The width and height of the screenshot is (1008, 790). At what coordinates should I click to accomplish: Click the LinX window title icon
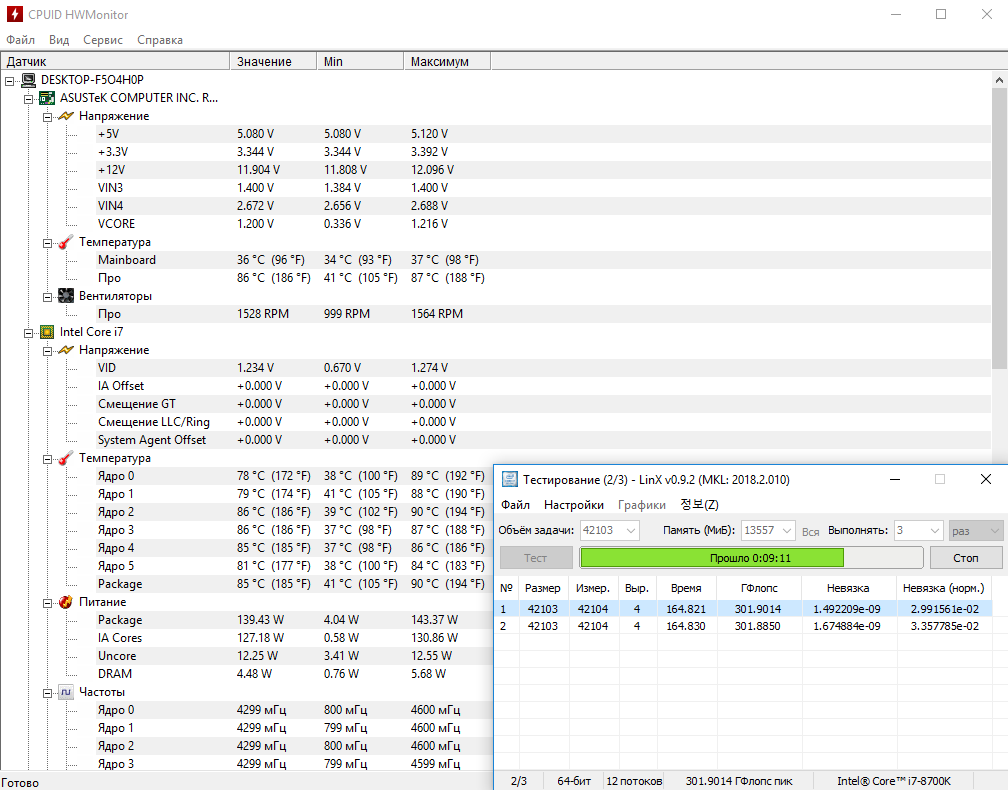click(x=510, y=479)
